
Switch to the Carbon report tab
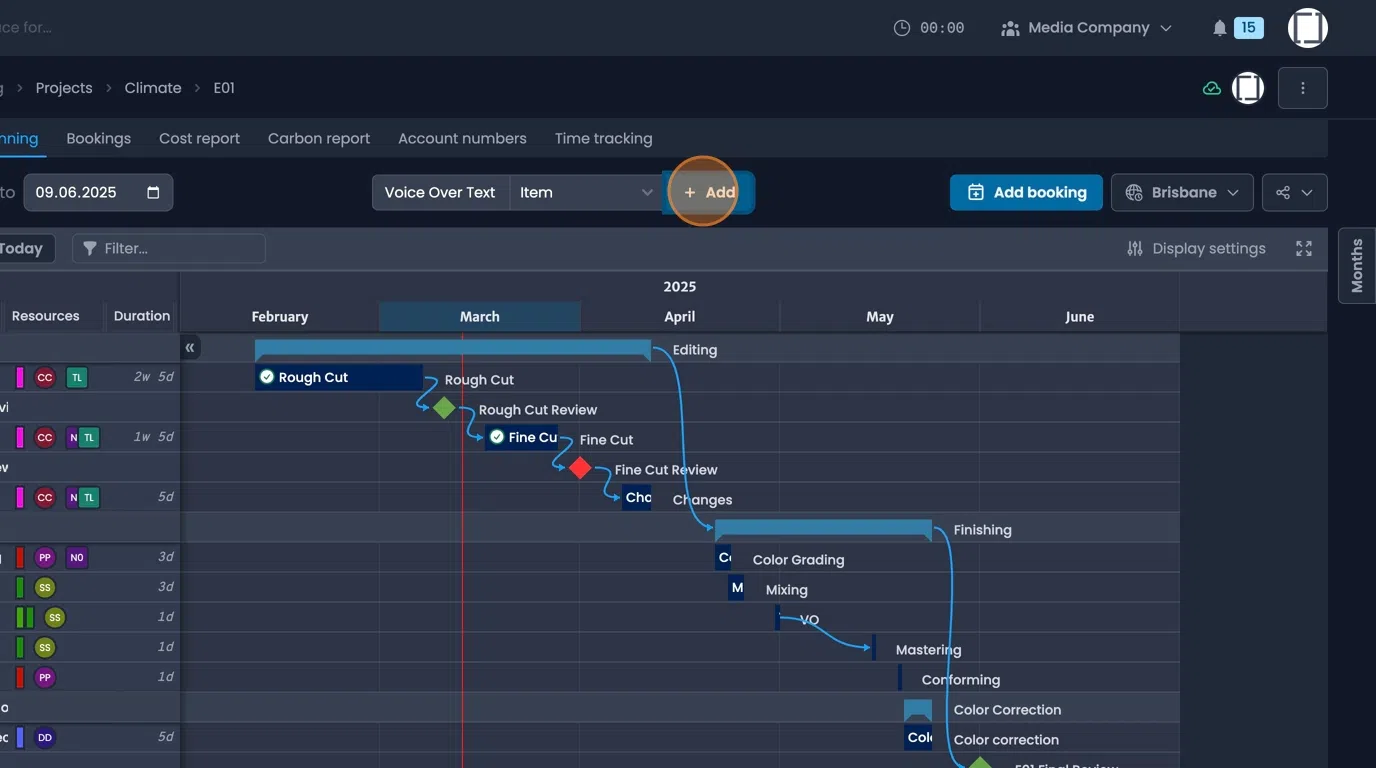pos(318,139)
